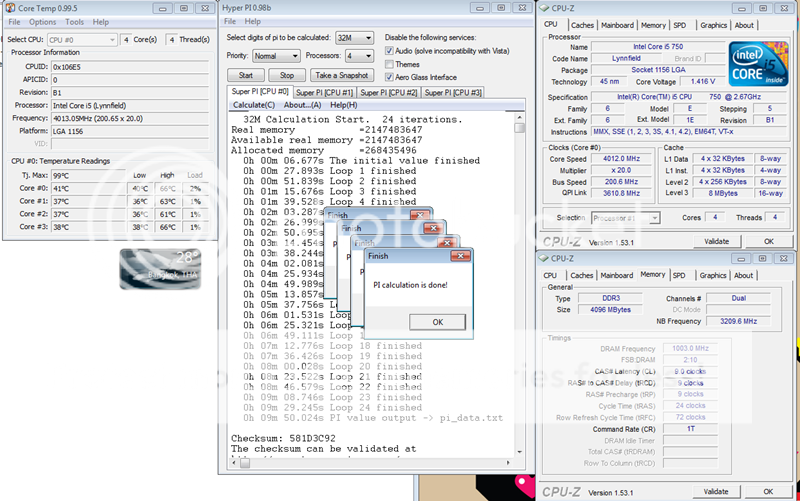
Task: Open the Mainboard tab in top CPU-Z window
Action: pyautogui.click(x=617, y=25)
